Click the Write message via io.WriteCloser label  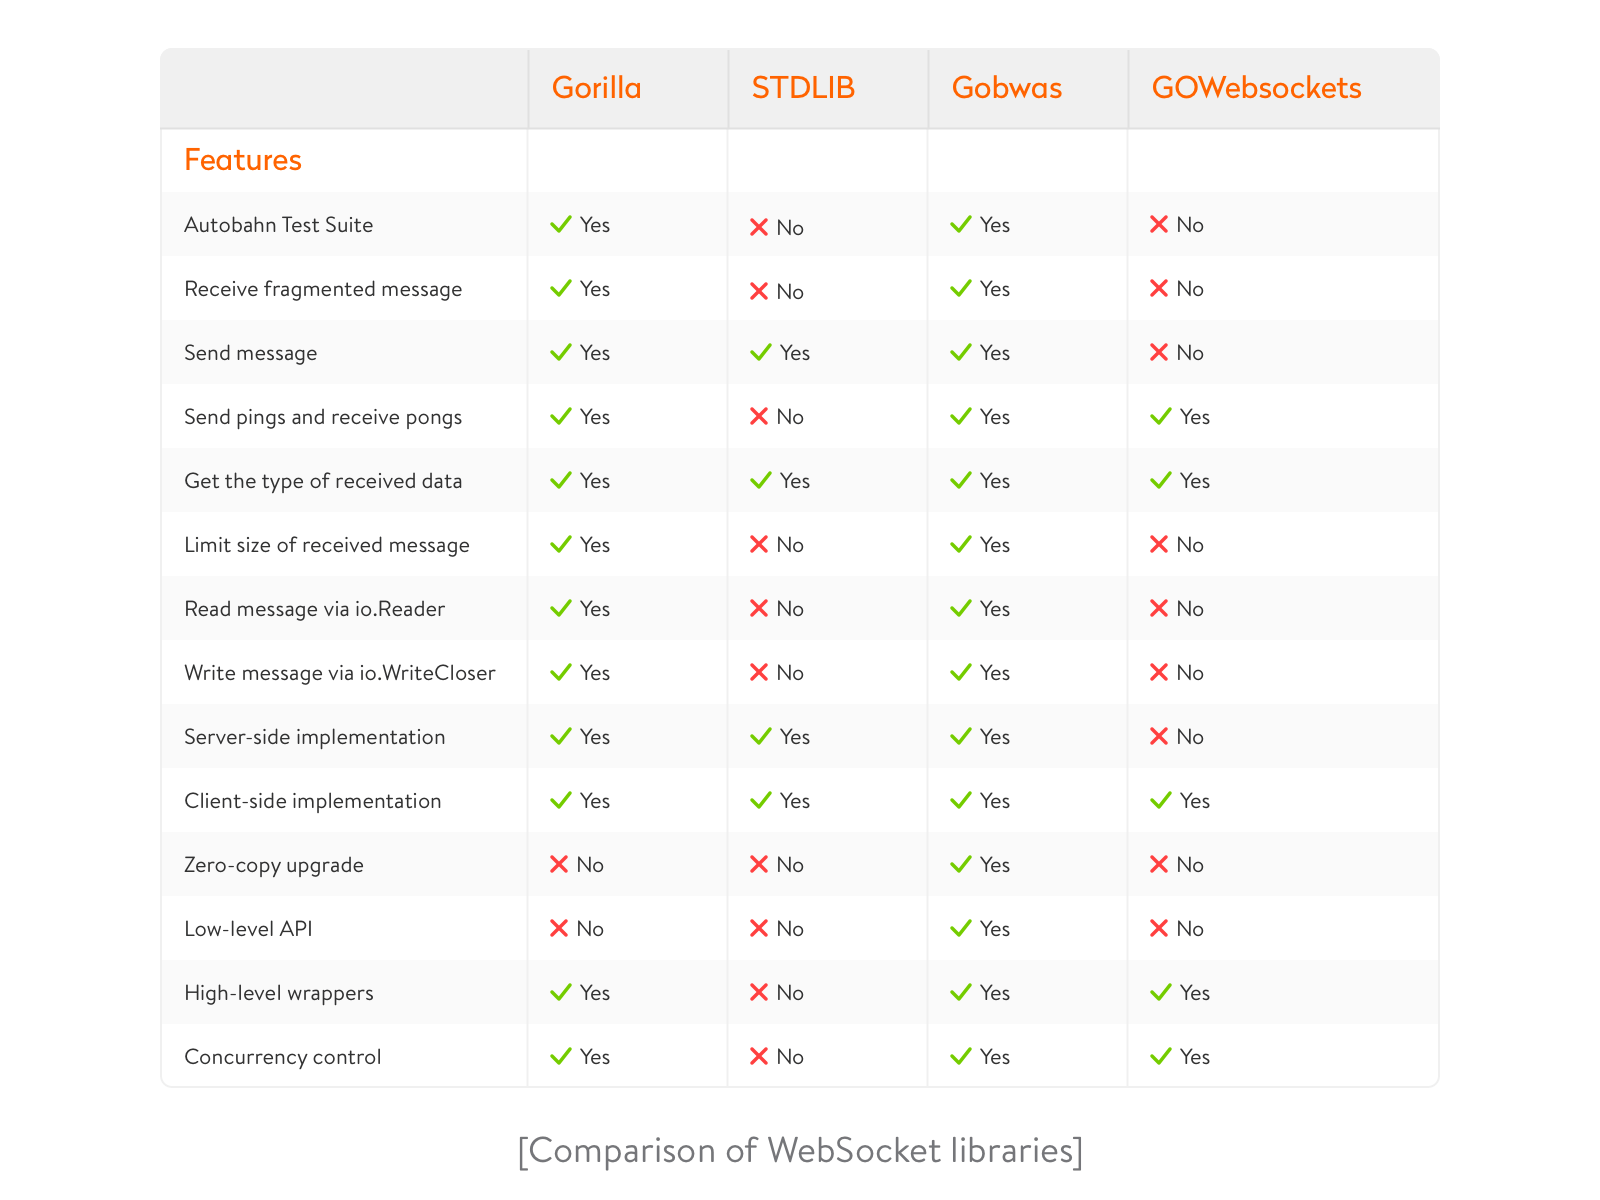point(340,673)
